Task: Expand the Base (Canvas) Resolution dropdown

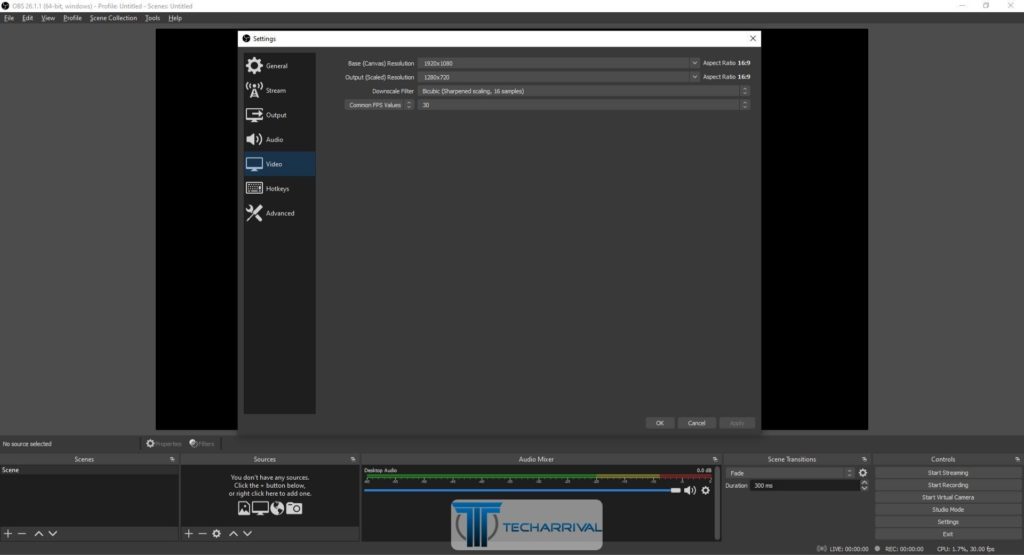Action: (694, 63)
